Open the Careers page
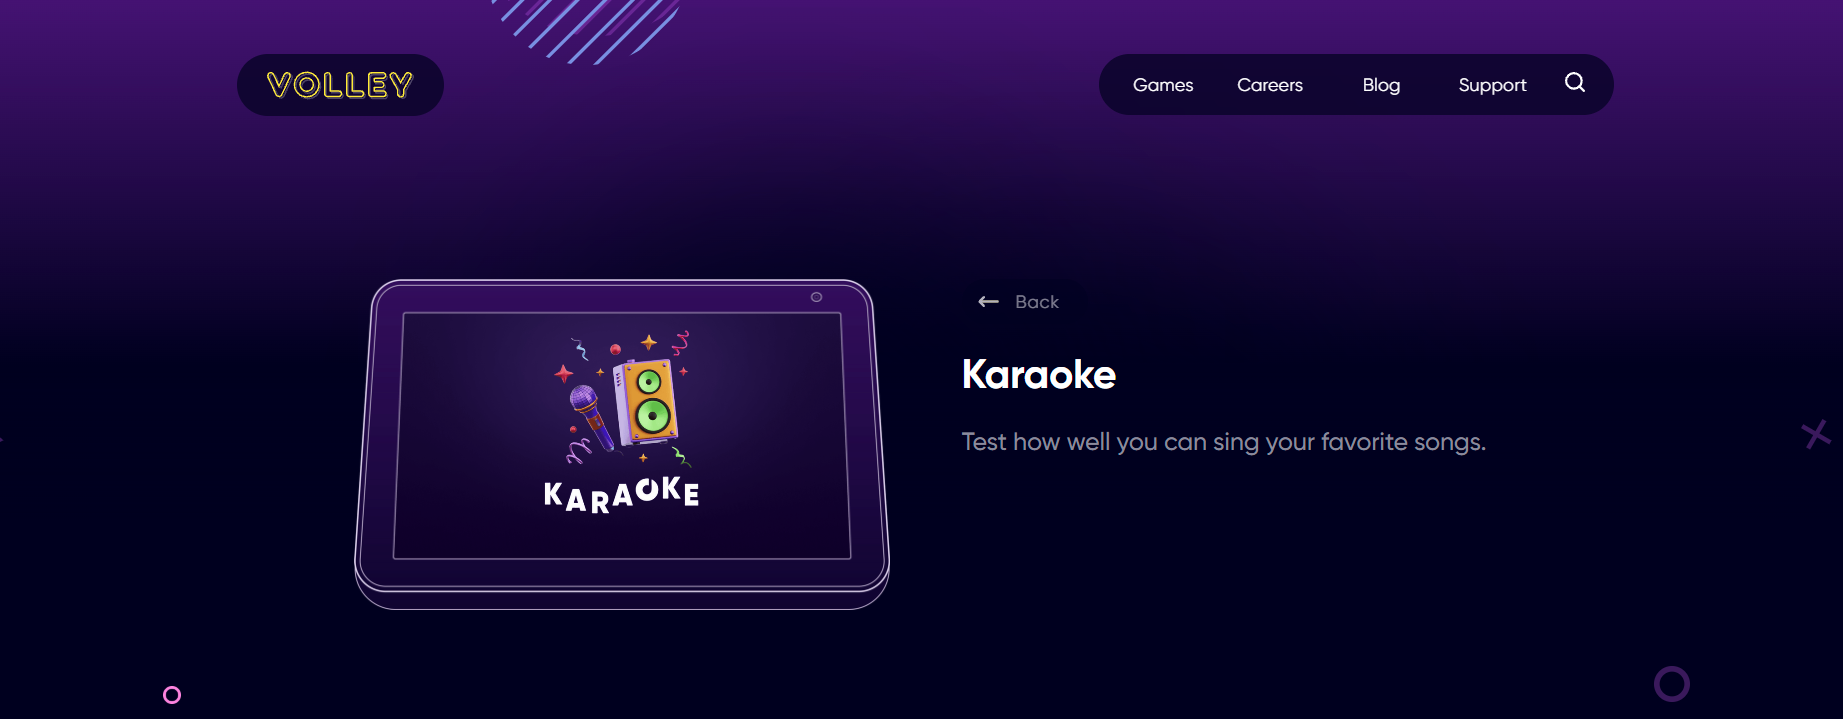Viewport: 1843px width, 719px height. click(1270, 85)
